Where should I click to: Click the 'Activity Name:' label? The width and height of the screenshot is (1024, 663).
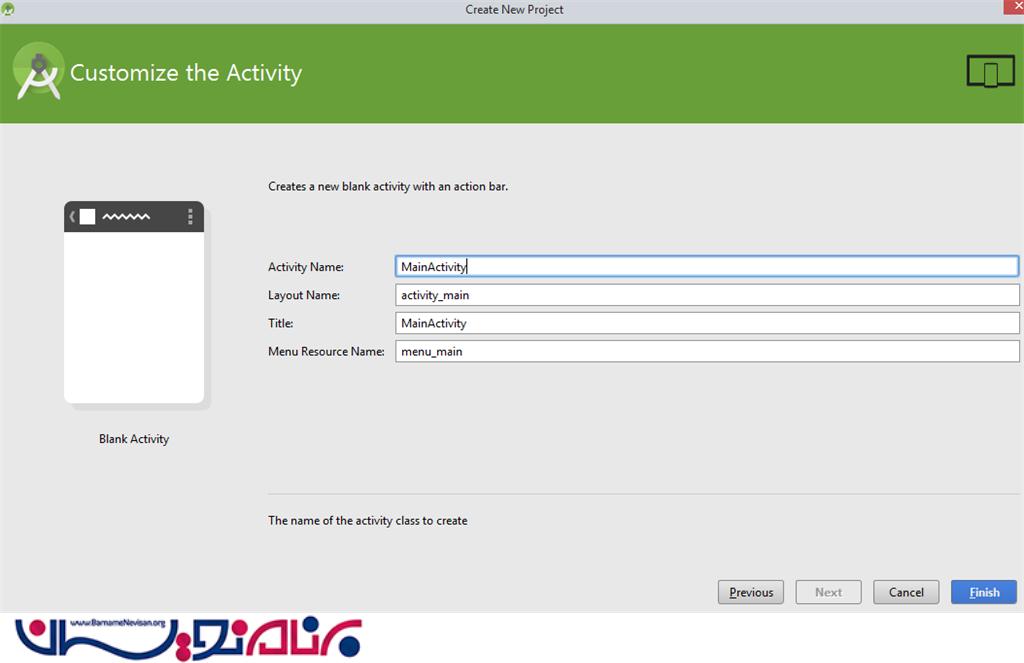point(306,267)
